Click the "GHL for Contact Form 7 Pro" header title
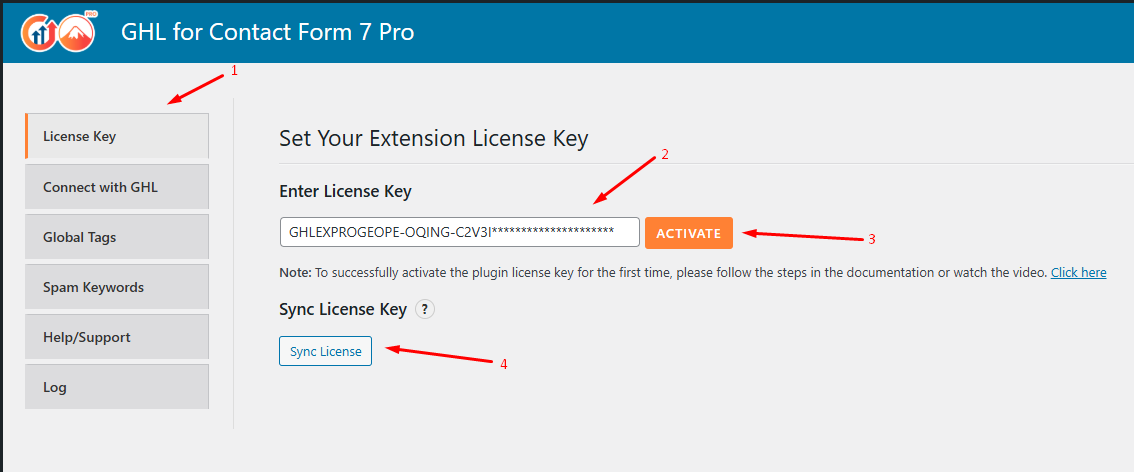Screen dimensions: 1134x472 click(x=267, y=32)
